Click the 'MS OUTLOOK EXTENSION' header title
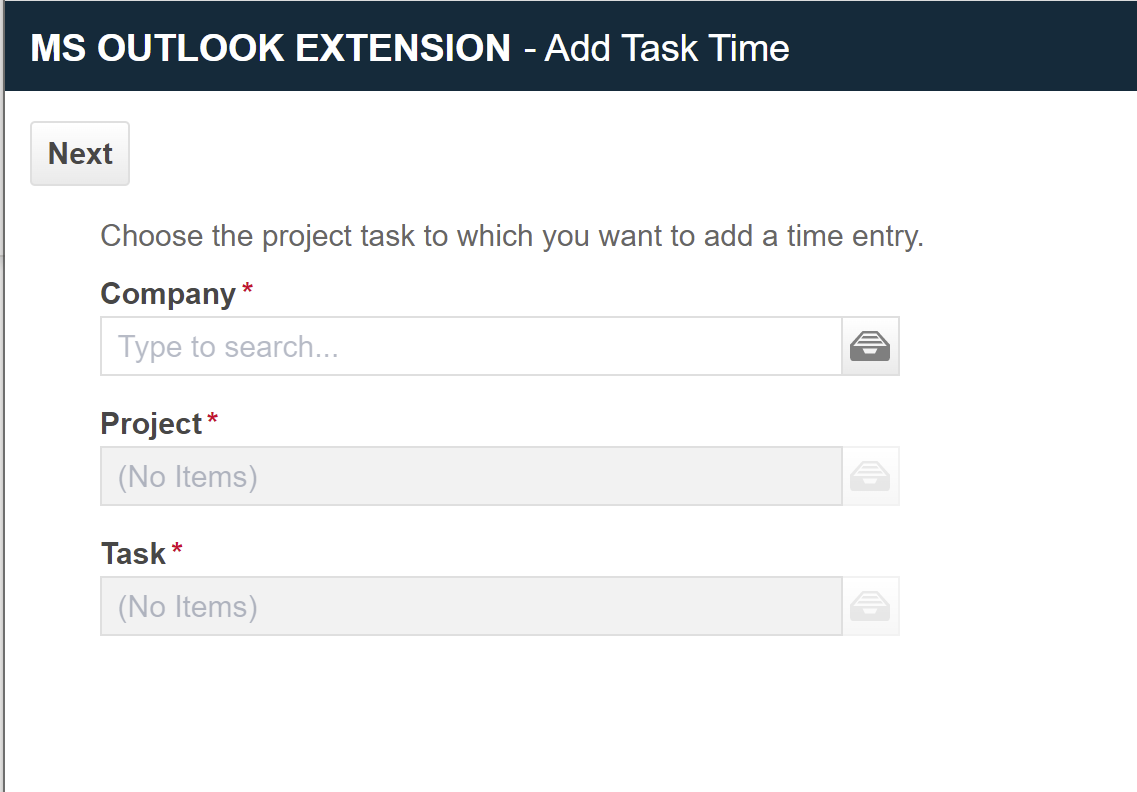Viewport: 1137px width, 792px height. click(x=270, y=48)
